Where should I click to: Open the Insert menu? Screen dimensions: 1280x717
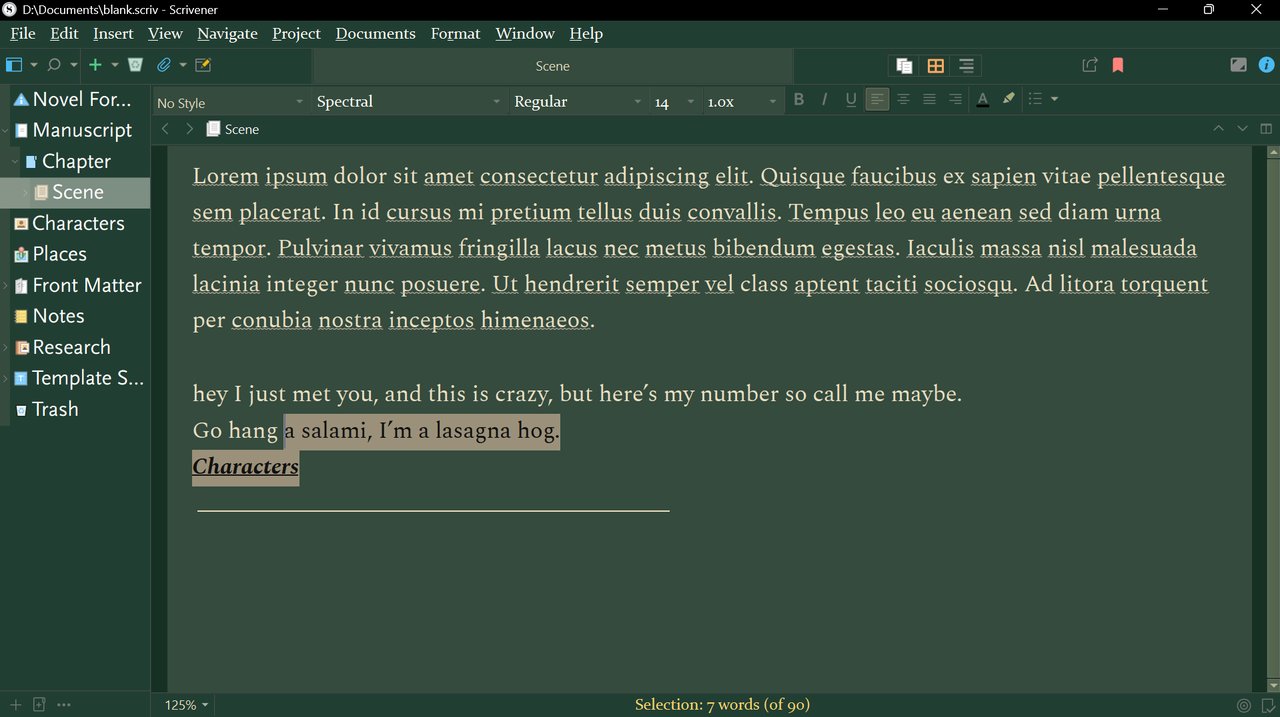click(x=113, y=33)
